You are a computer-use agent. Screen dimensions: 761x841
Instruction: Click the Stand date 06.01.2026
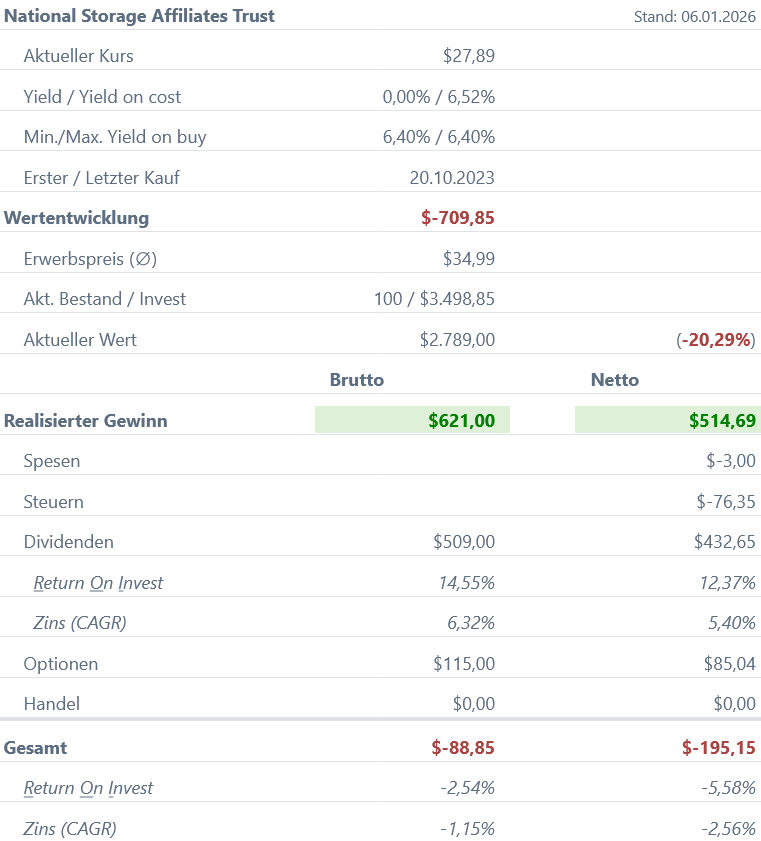coord(694,17)
